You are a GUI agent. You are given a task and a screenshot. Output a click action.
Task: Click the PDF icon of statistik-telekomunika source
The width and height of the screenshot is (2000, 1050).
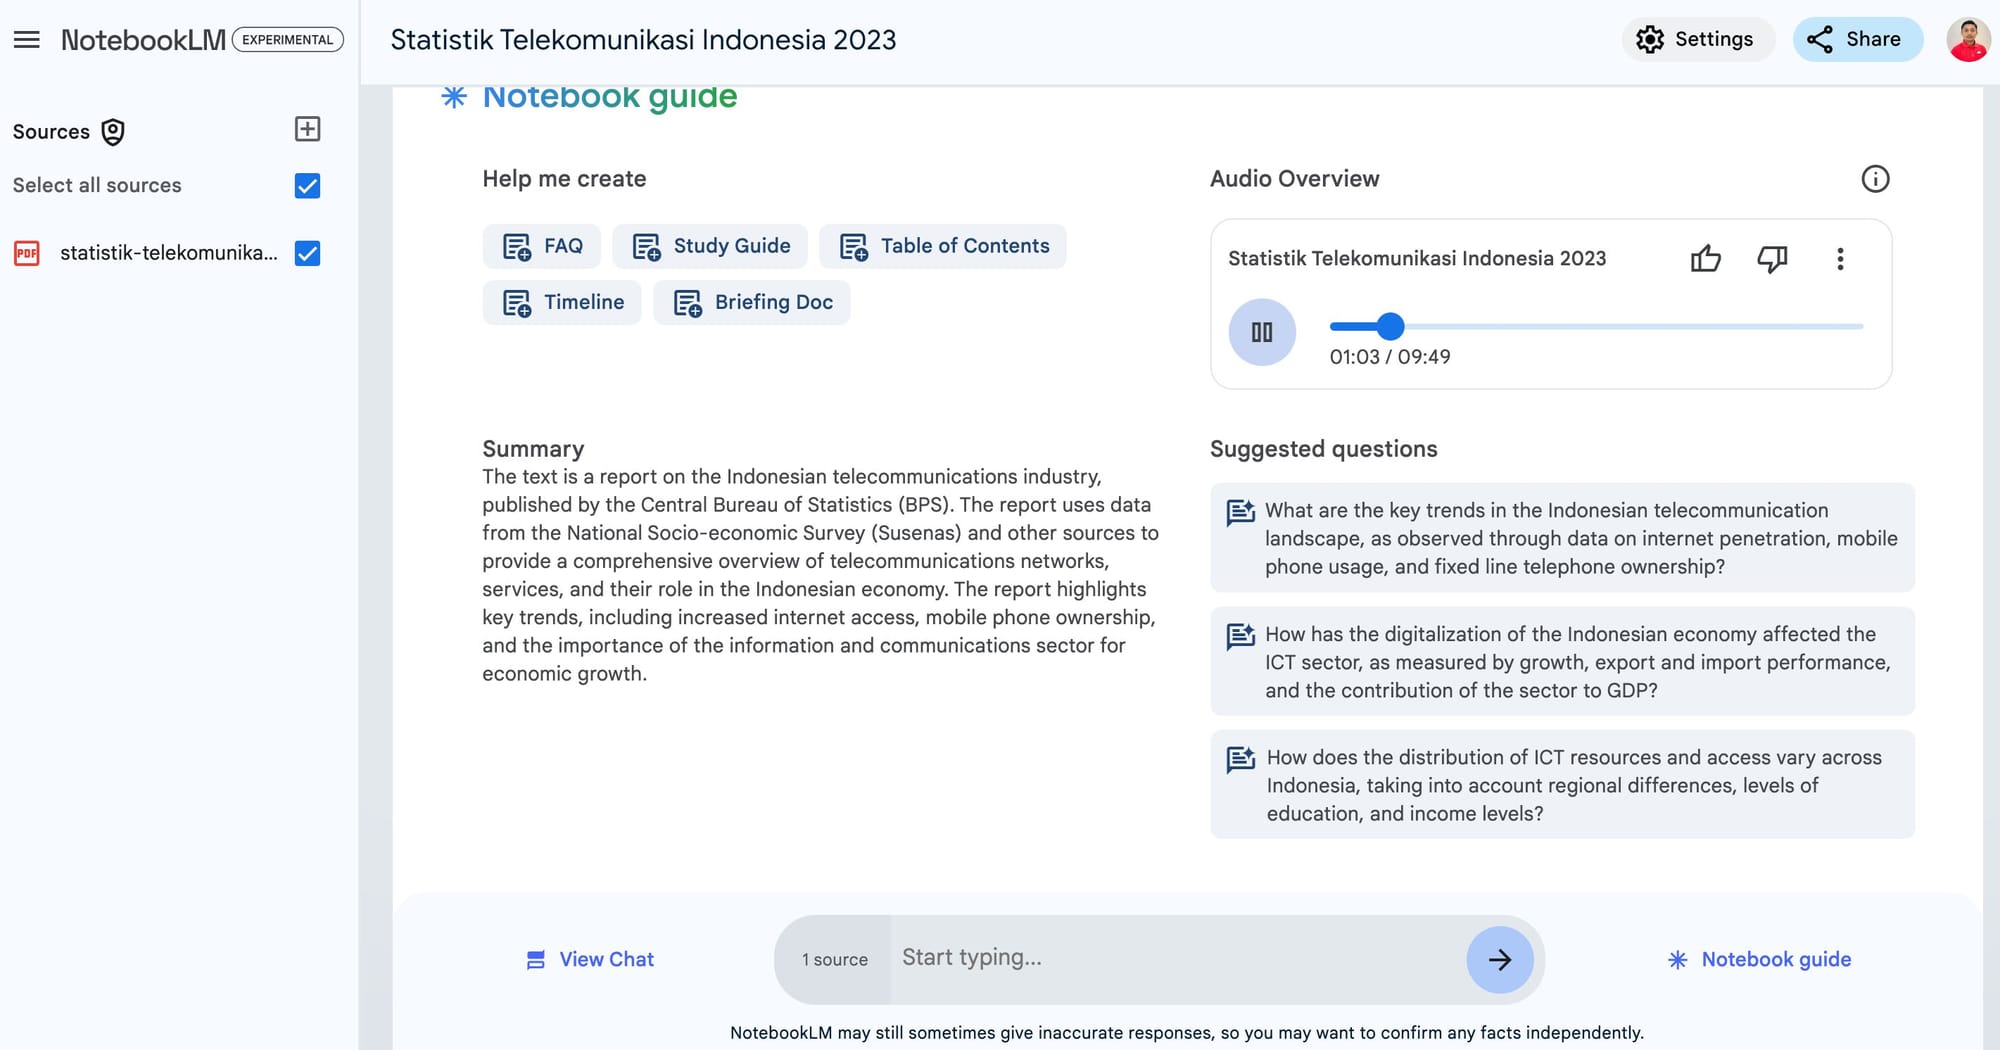tap(27, 254)
